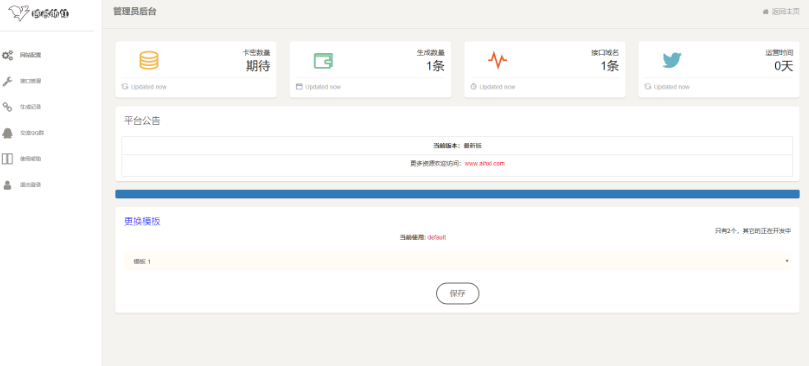Click the 返回主页 link
This screenshot has width=809, height=366.
pos(785,12)
